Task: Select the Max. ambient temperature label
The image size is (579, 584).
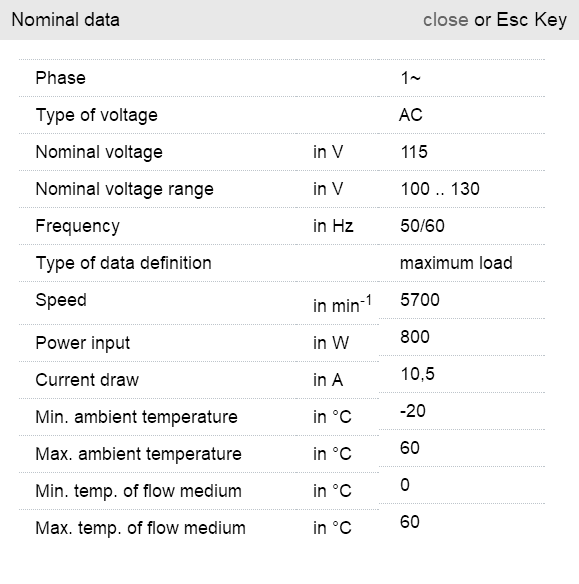Action: [x=139, y=454]
